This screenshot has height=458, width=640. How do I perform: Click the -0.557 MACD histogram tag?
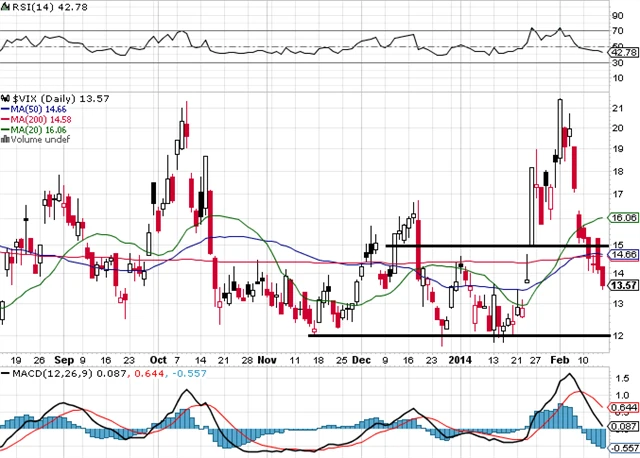(x=623, y=448)
